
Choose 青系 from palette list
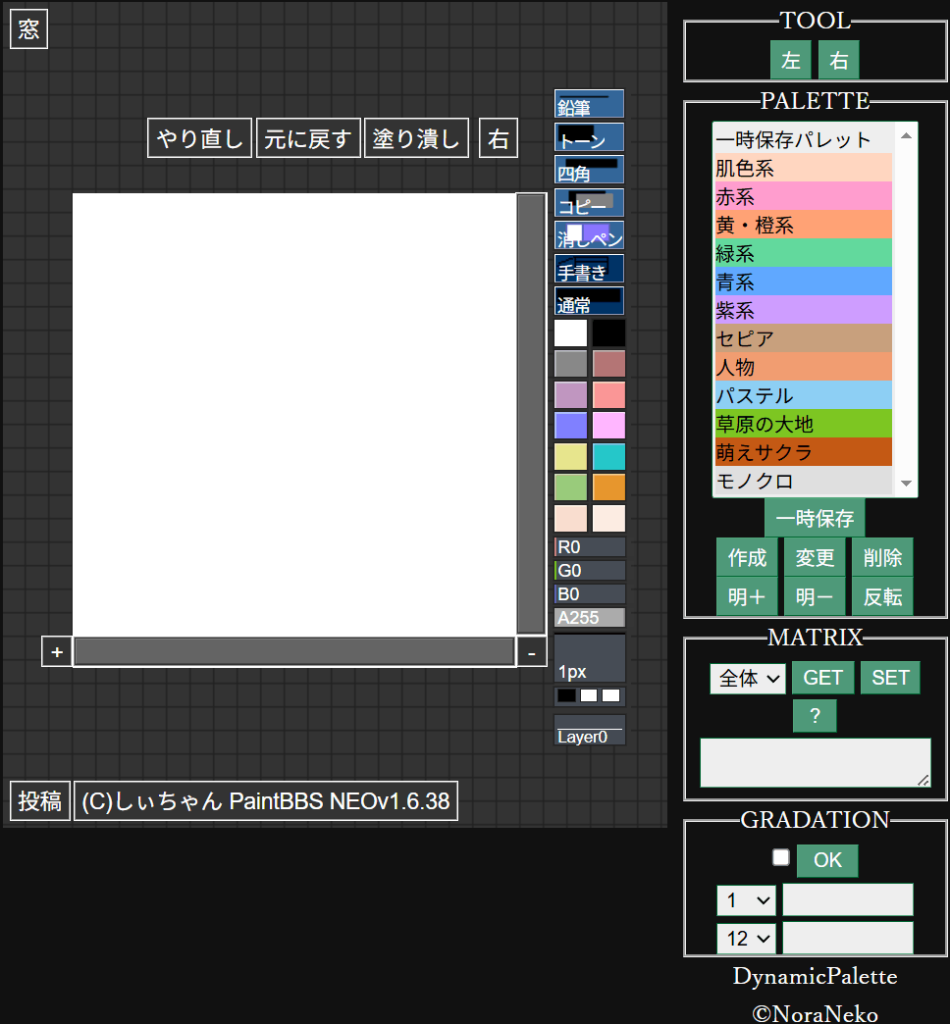(803, 282)
